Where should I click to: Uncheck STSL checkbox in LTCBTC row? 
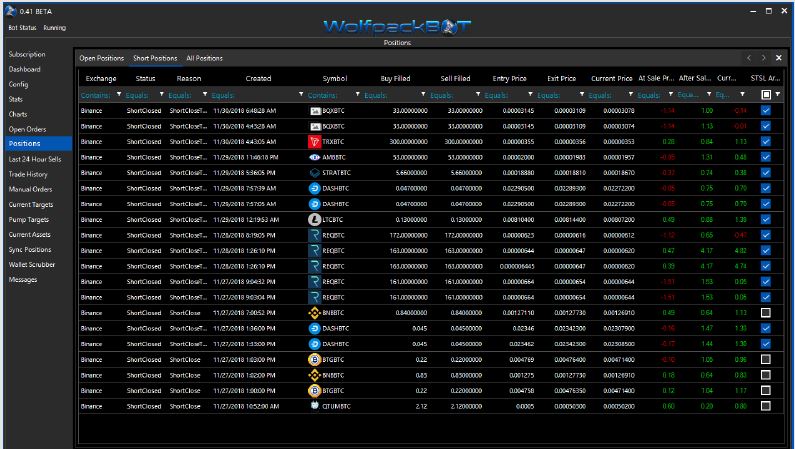point(766,219)
